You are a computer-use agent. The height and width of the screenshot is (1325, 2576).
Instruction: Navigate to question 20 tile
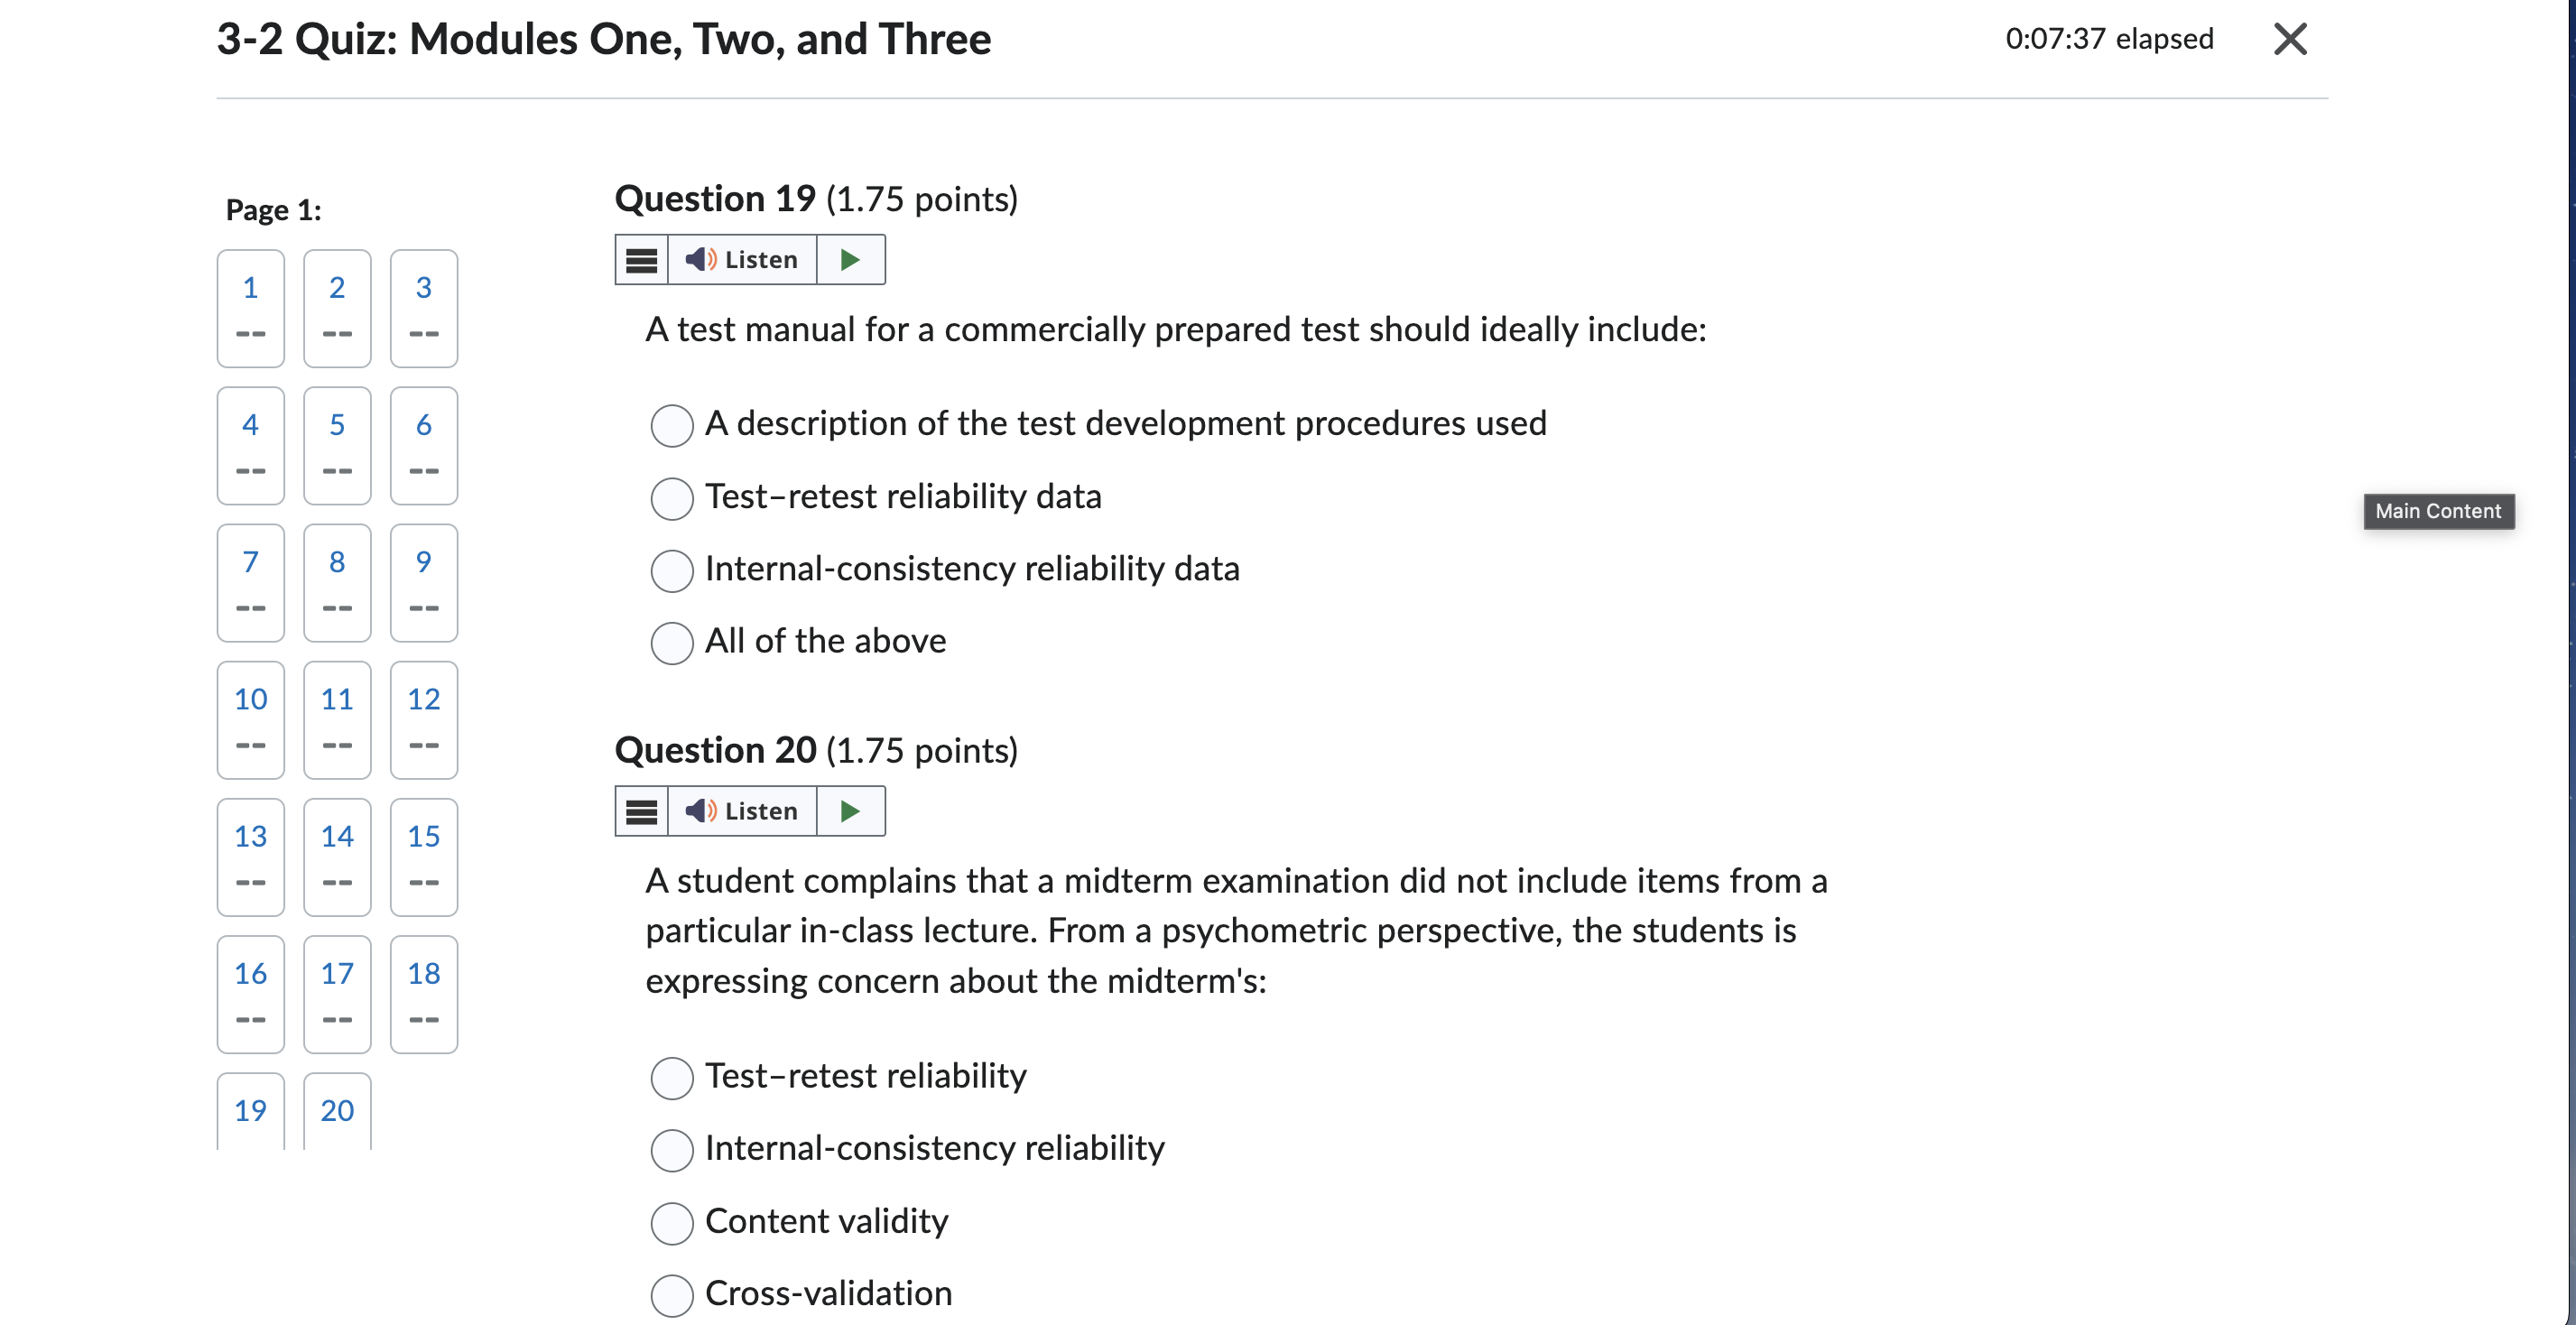click(x=337, y=1110)
